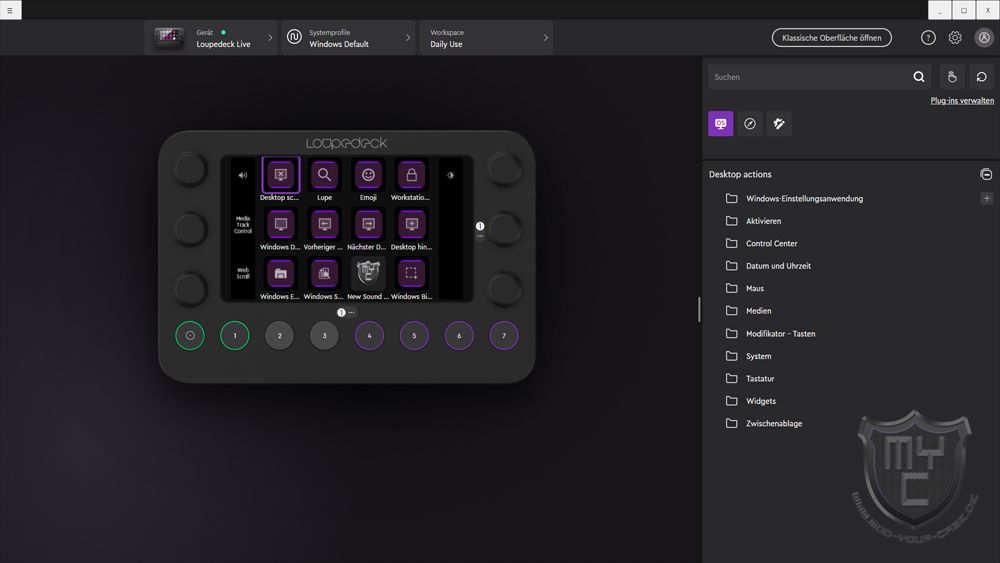
Task: Select round device button 4
Action: pos(369,335)
